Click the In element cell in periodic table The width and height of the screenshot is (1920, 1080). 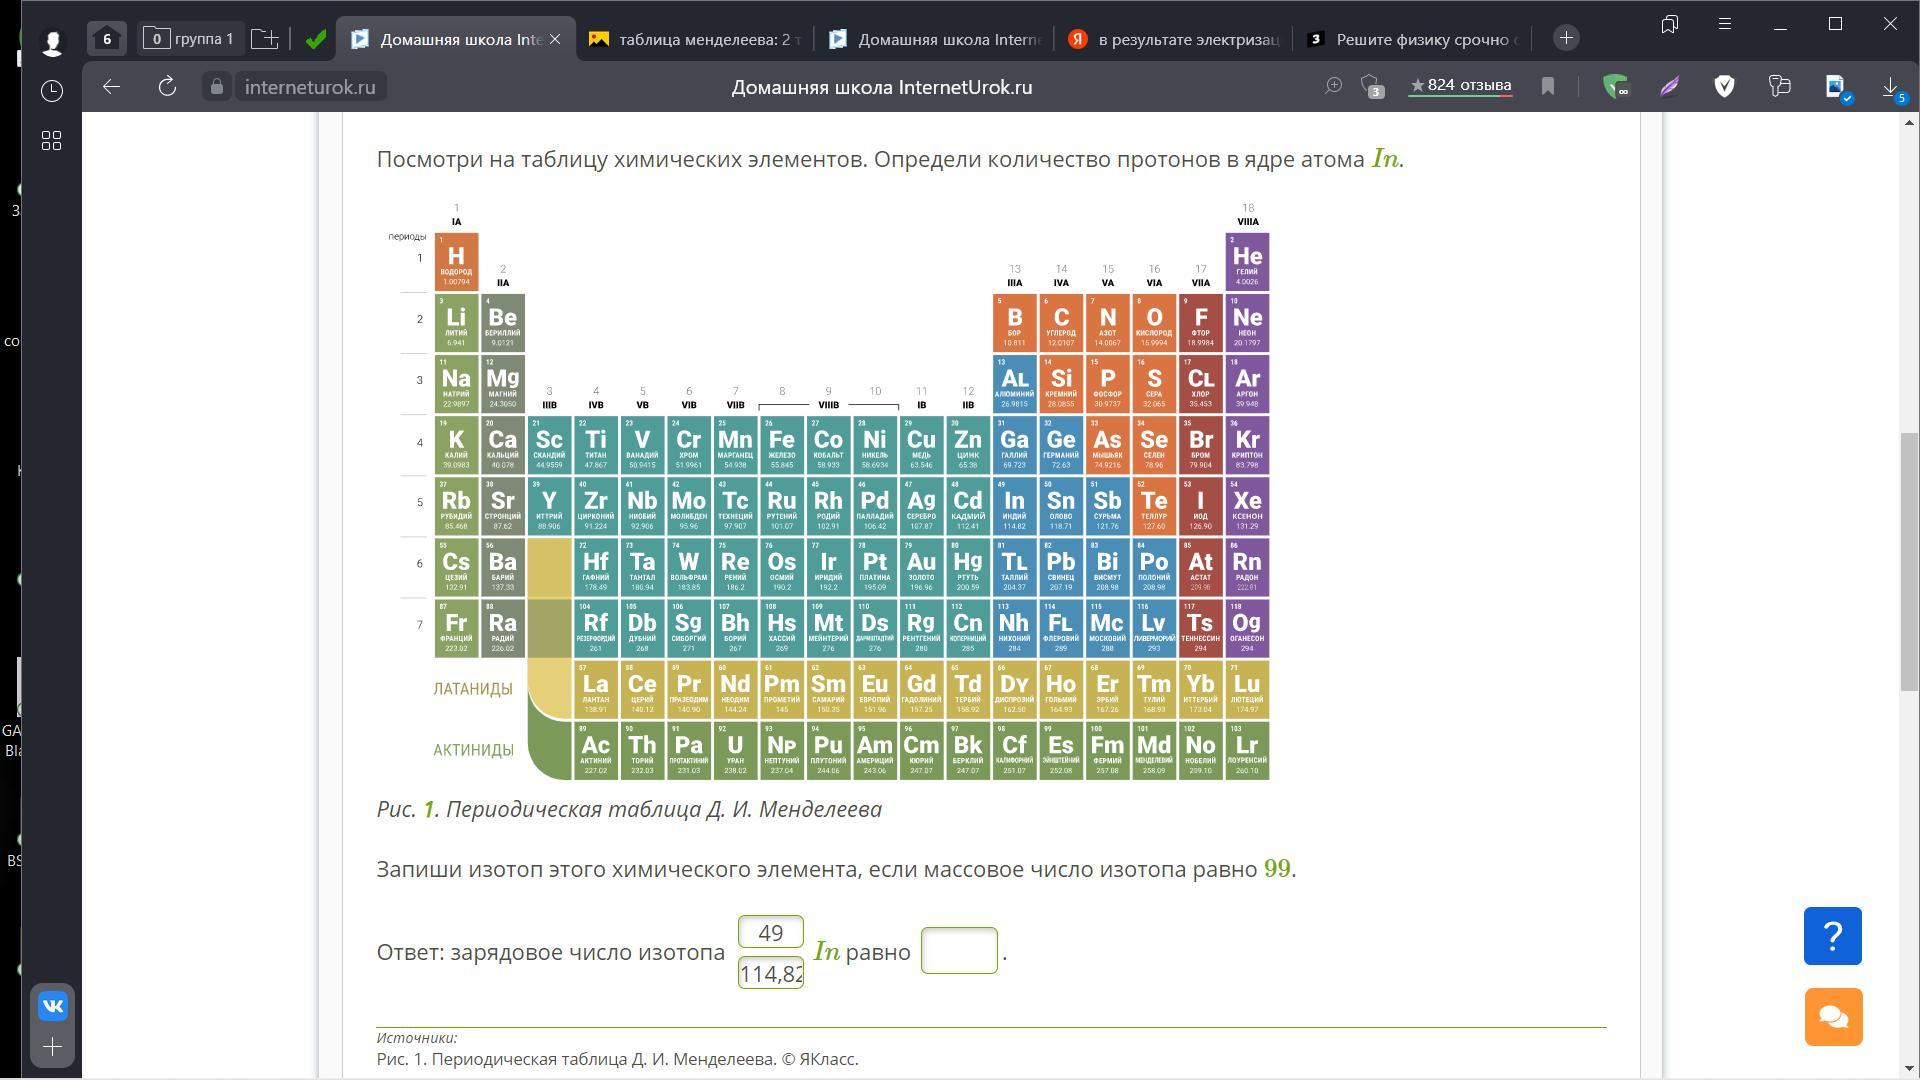tap(1014, 506)
